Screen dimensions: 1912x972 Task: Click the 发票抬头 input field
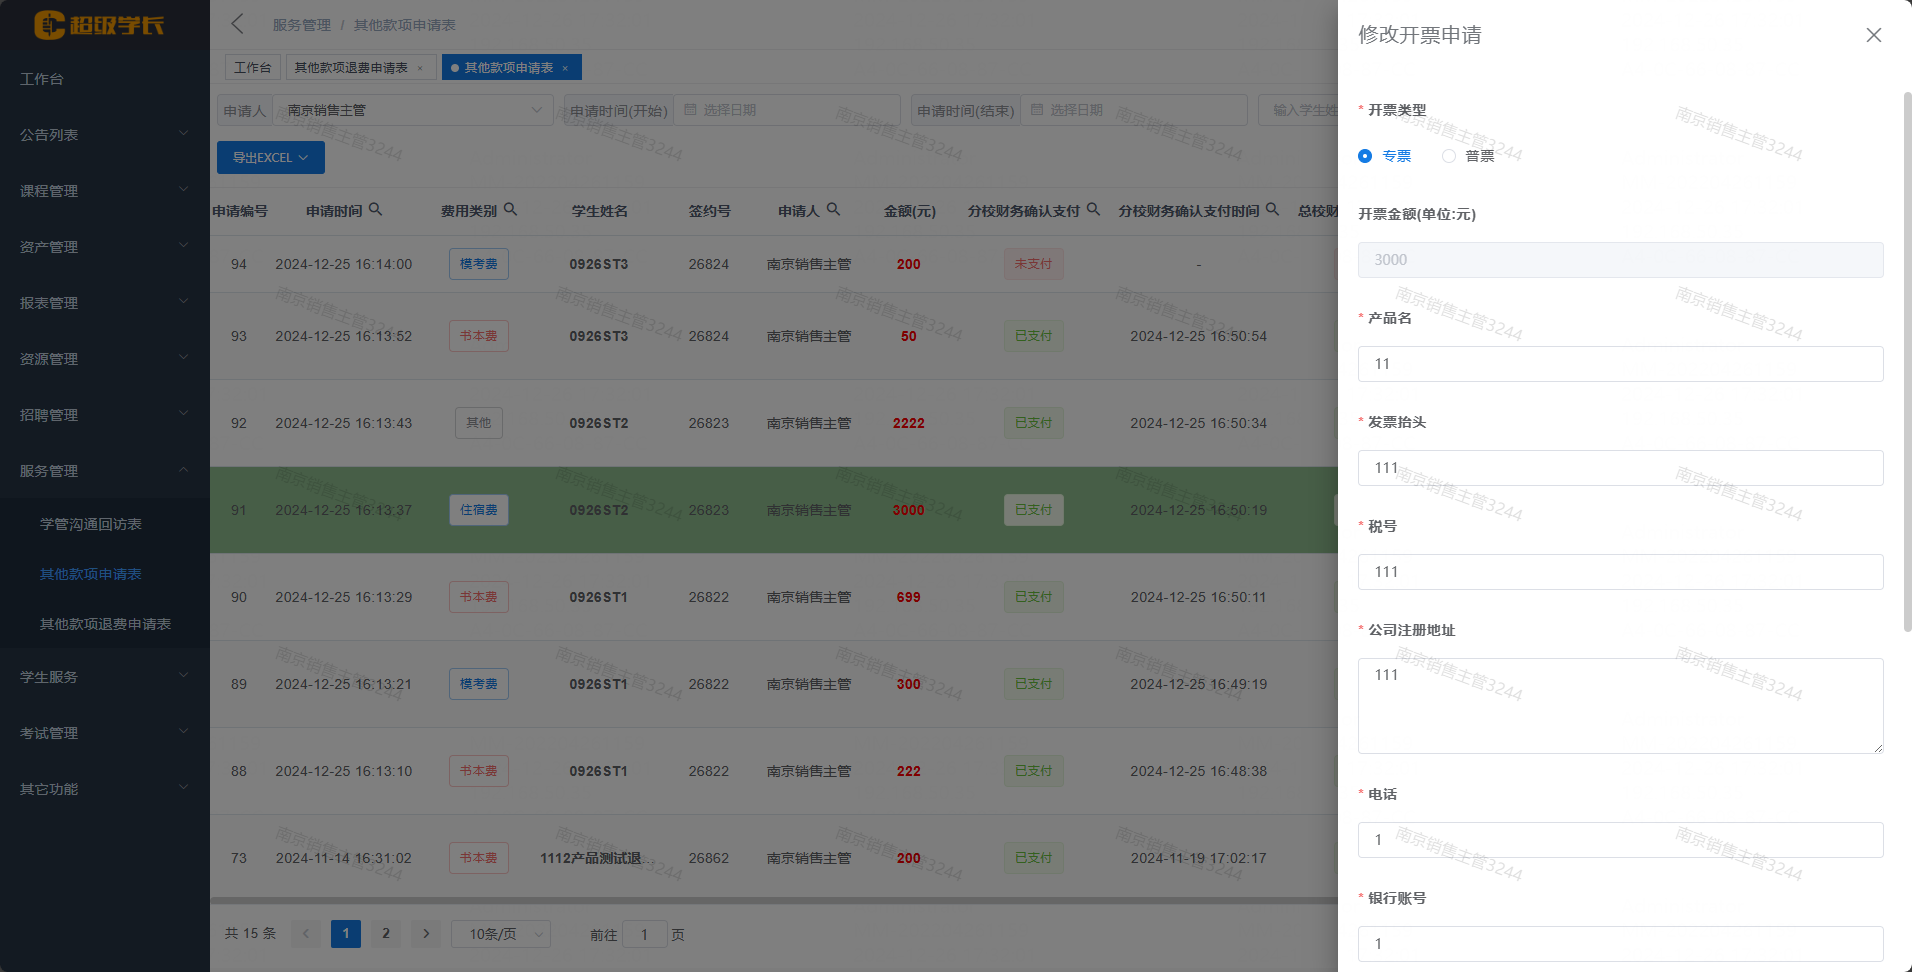coord(1620,468)
